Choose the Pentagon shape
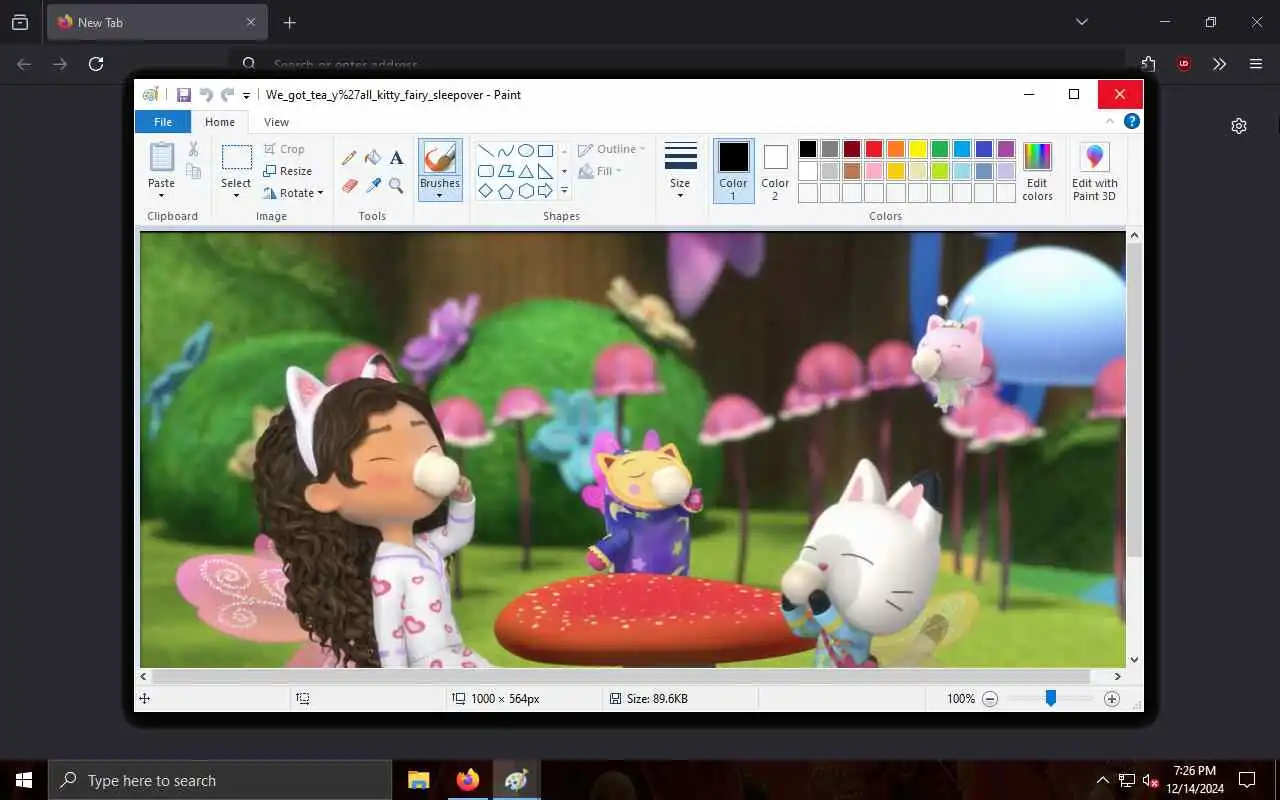Image resolution: width=1280 pixels, height=800 pixels. pos(505,191)
